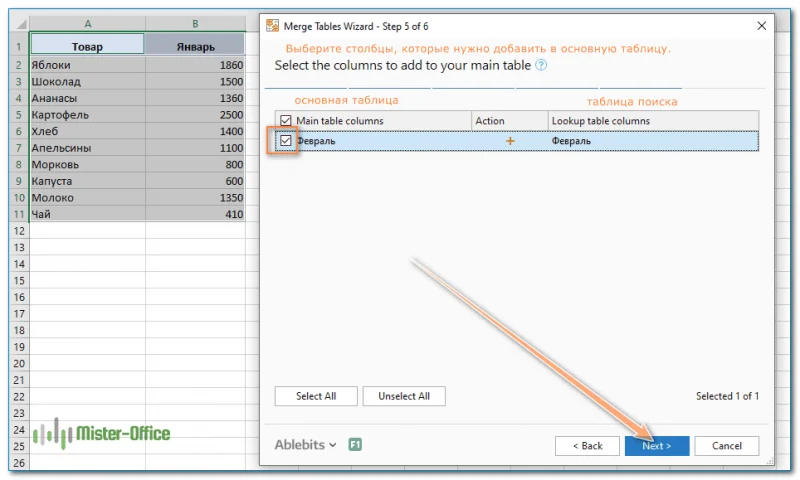This screenshot has width=800, height=480.
Task: Click the Unselect All button
Action: pos(404,396)
